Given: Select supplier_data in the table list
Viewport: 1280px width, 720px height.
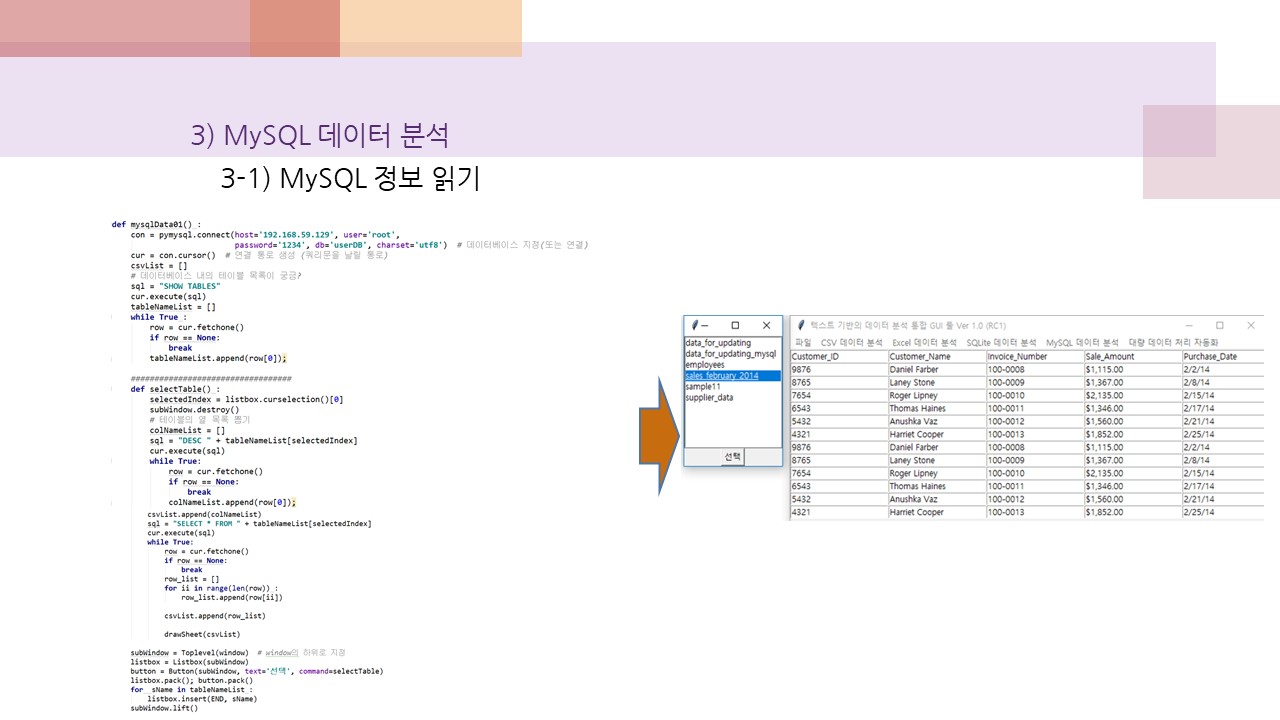Looking at the screenshot, I should pyautogui.click(x=714, y=398).
